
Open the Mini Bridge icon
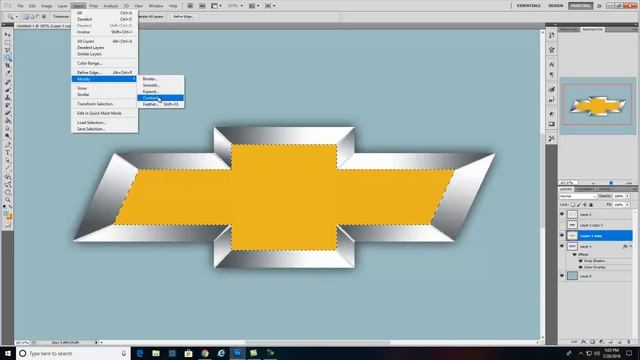point(202,6)
